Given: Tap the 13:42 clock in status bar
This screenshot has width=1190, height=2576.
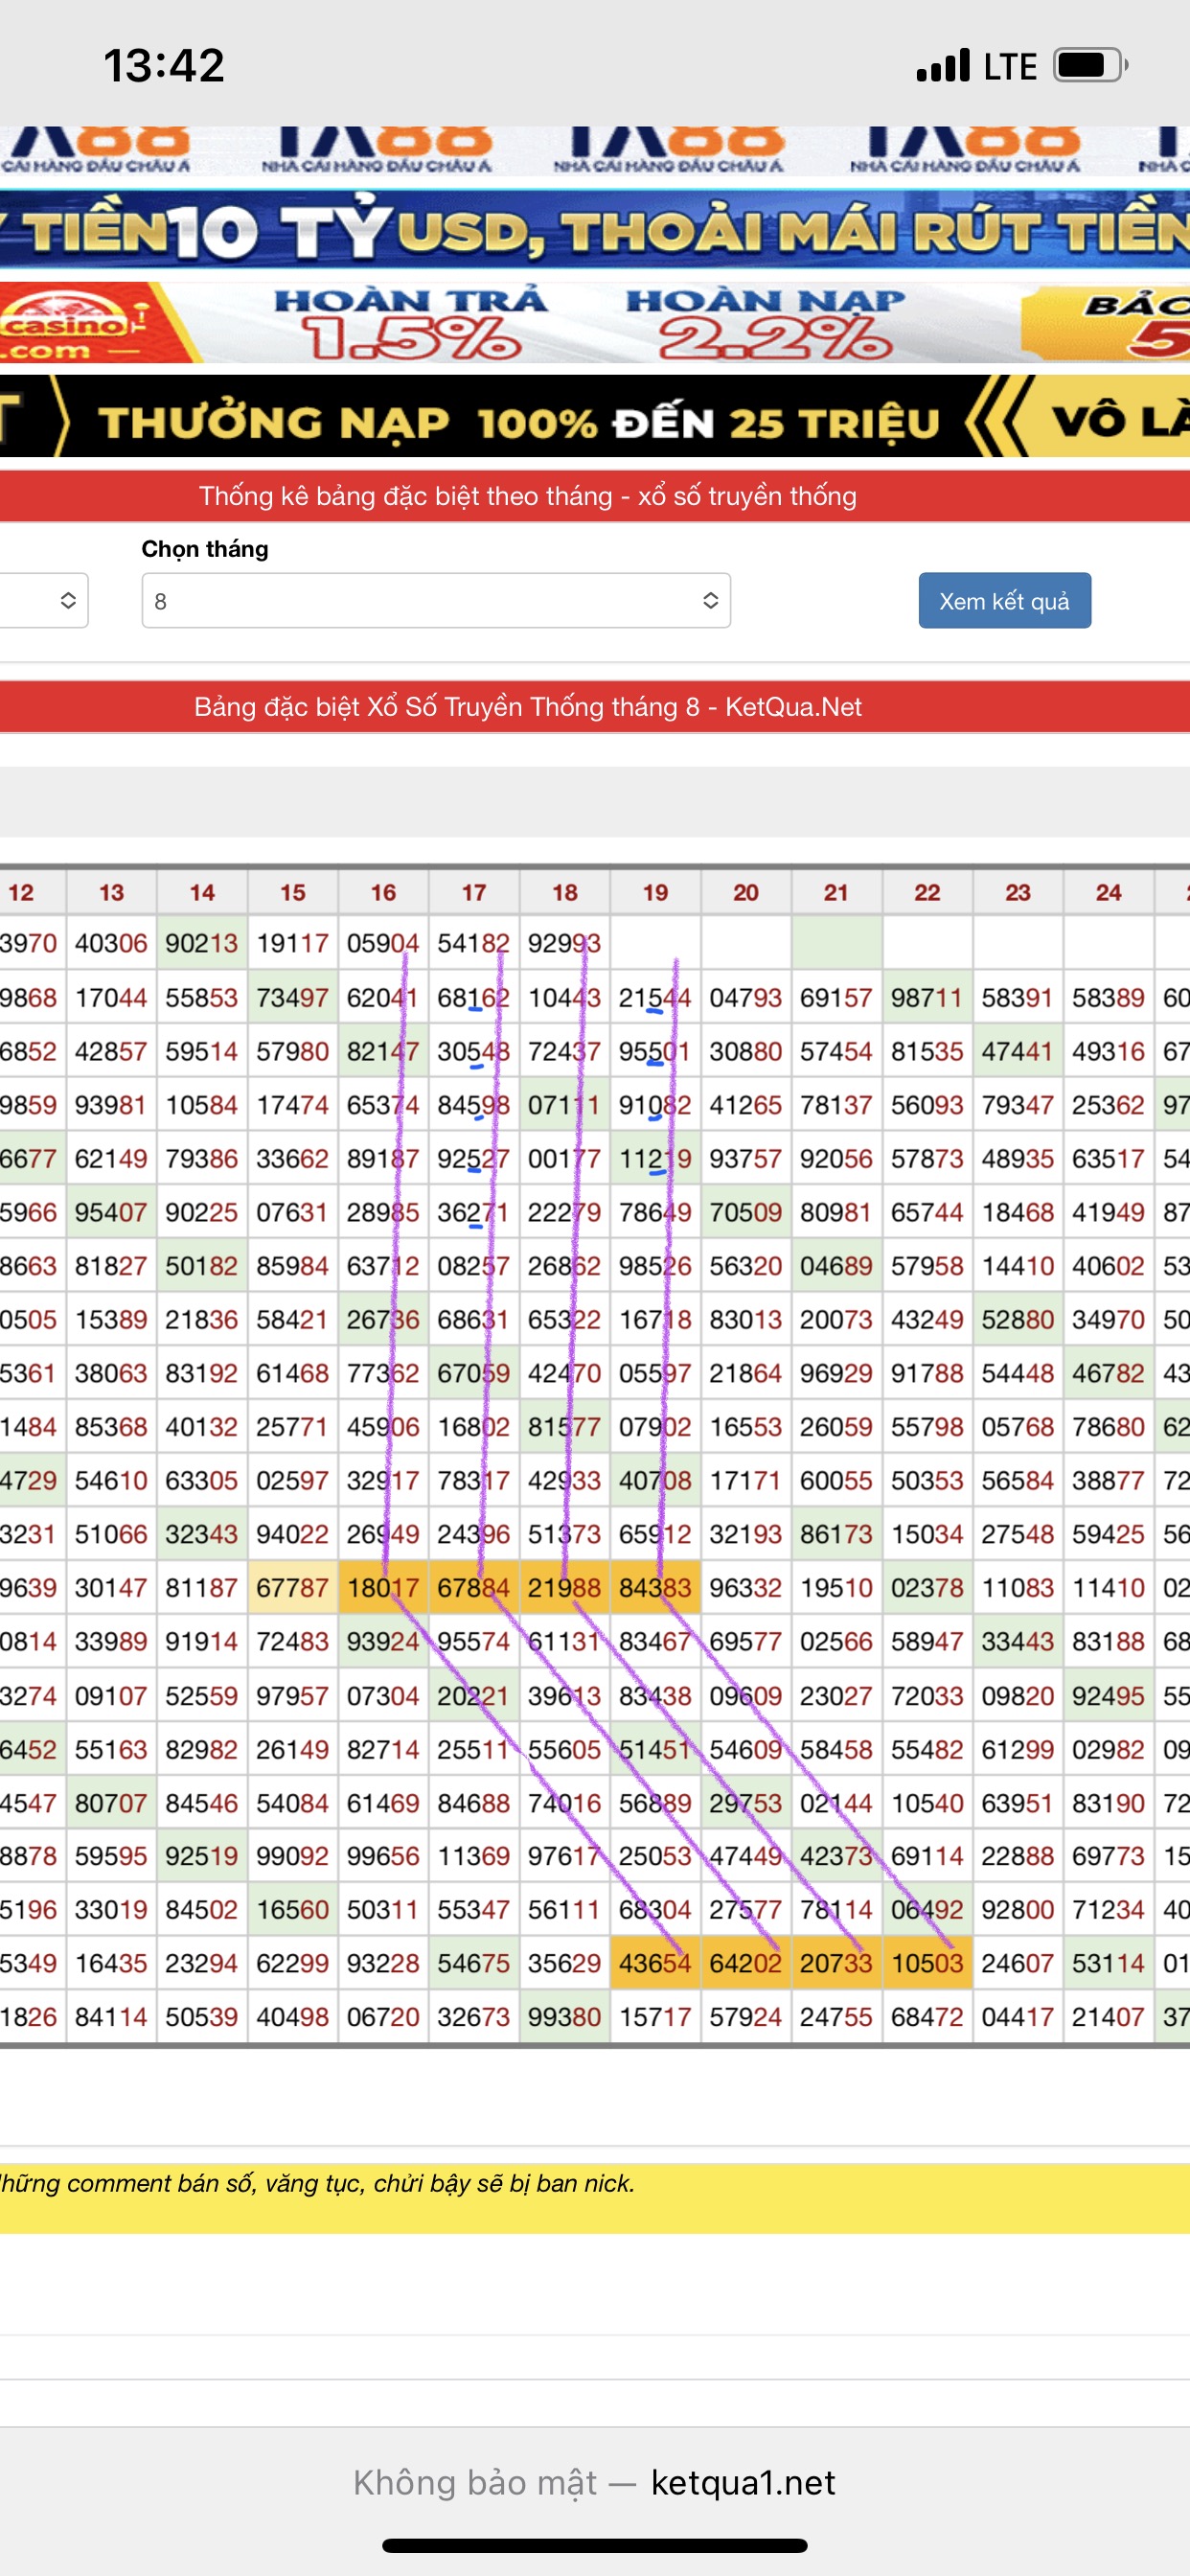Looking at the screenshot, I should pos(164,66).
